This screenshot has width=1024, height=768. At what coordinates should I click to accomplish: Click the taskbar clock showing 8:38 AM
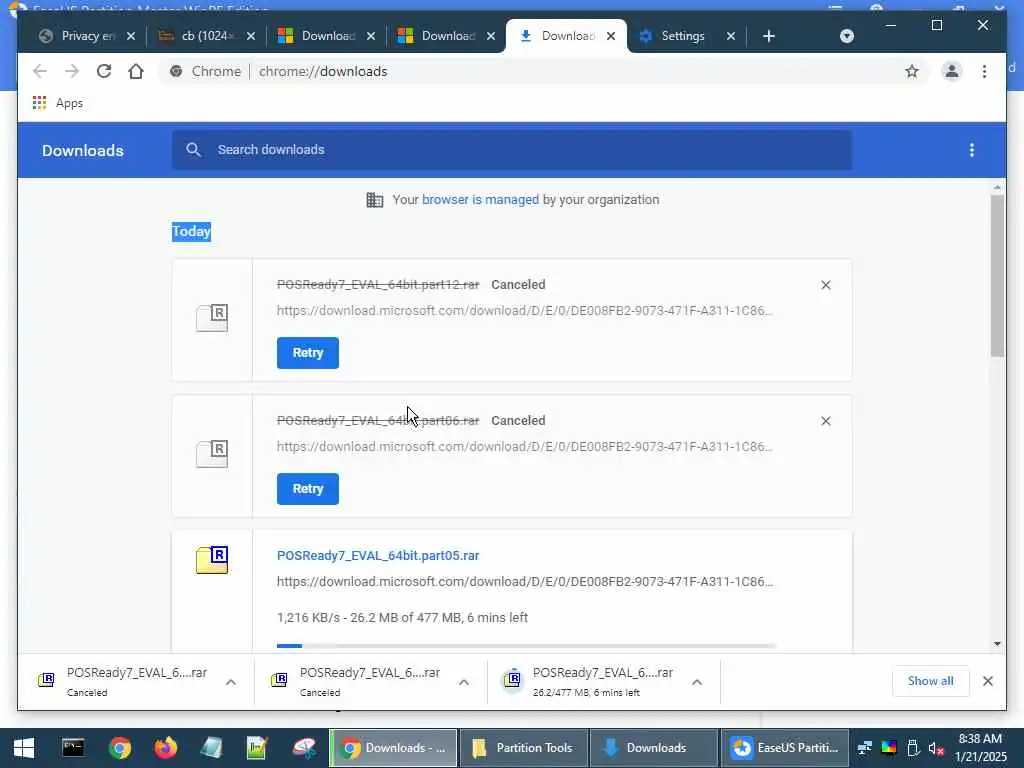pos(980,748)
